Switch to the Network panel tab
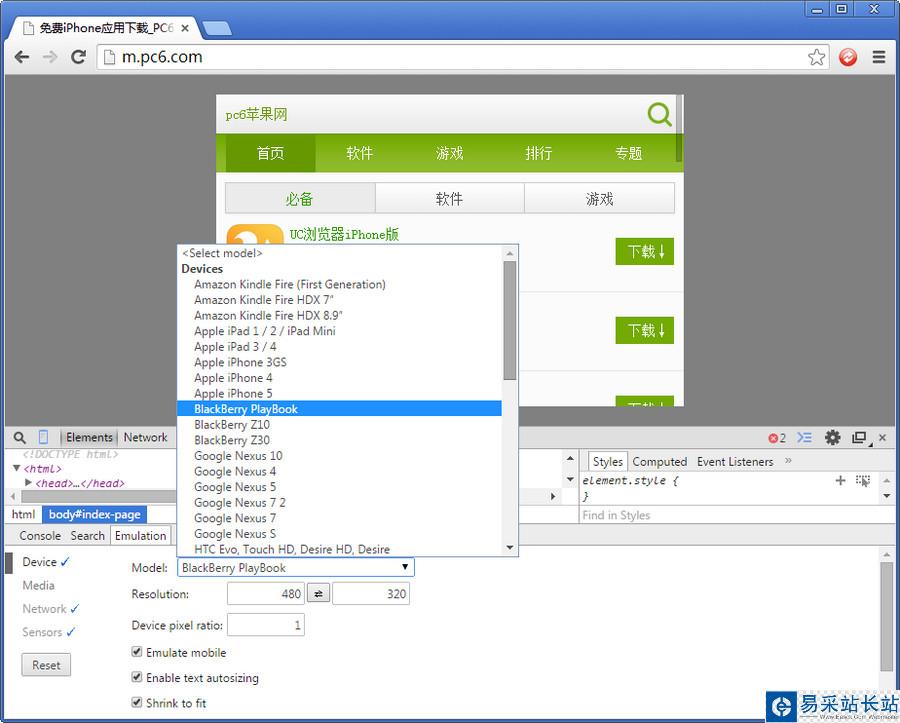 (145, 437)
